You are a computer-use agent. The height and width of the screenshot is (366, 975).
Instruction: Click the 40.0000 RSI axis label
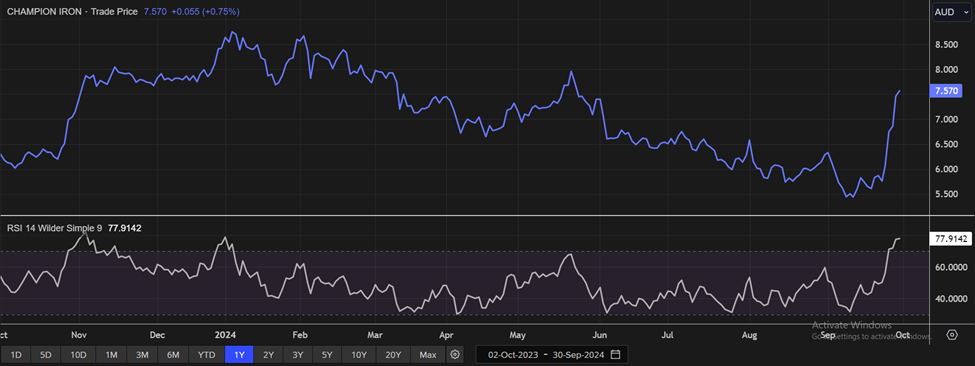(x=950, y=298)
